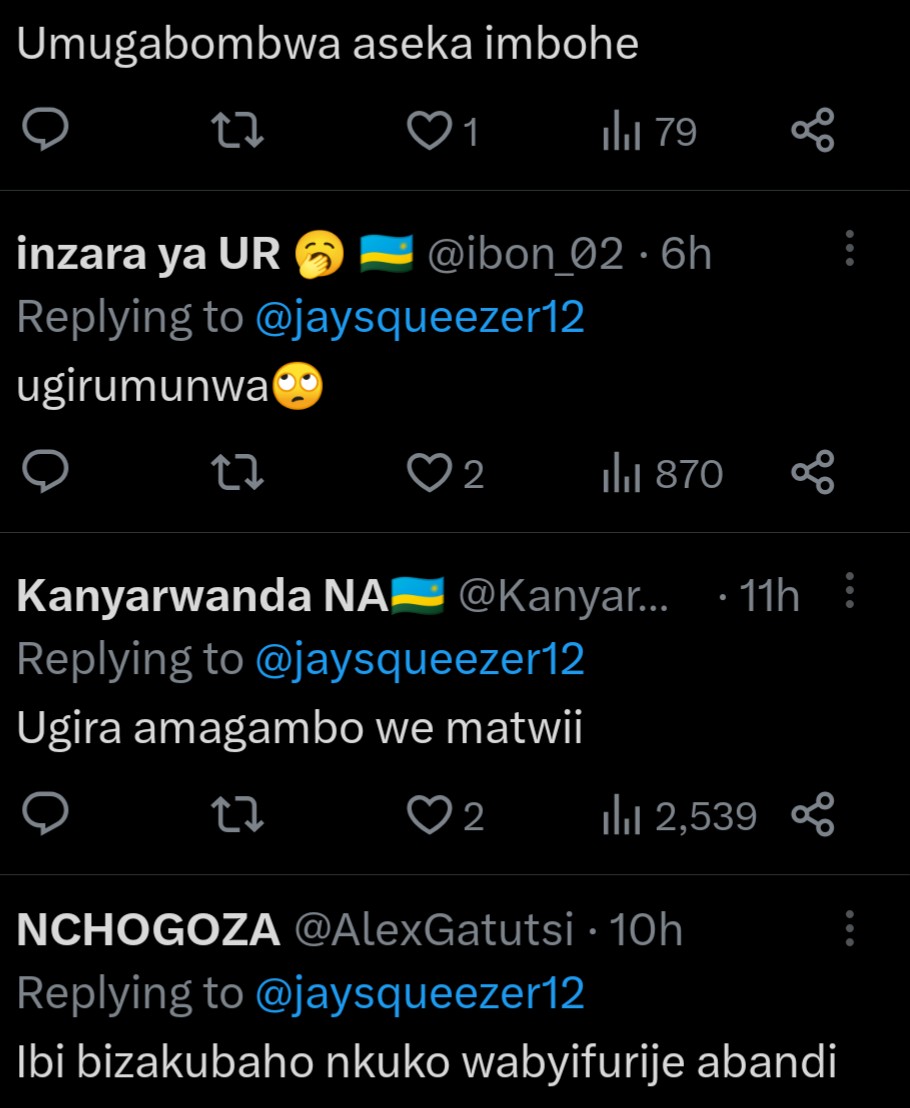The width and height of the screenshot is (910, 1108).
Task: Open more options for NCHOGOZA tweet
Action: (849, 929)
